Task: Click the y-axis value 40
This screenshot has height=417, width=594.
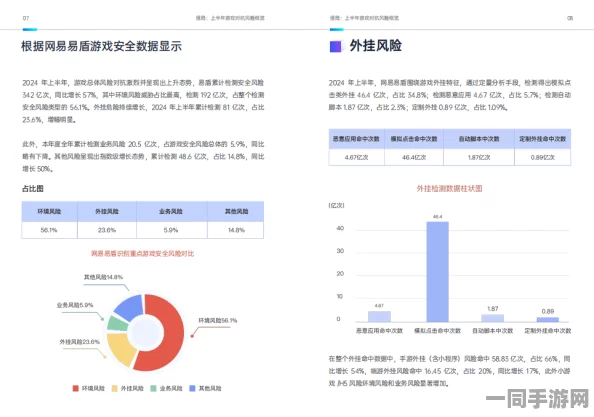Action: point(340,228)
